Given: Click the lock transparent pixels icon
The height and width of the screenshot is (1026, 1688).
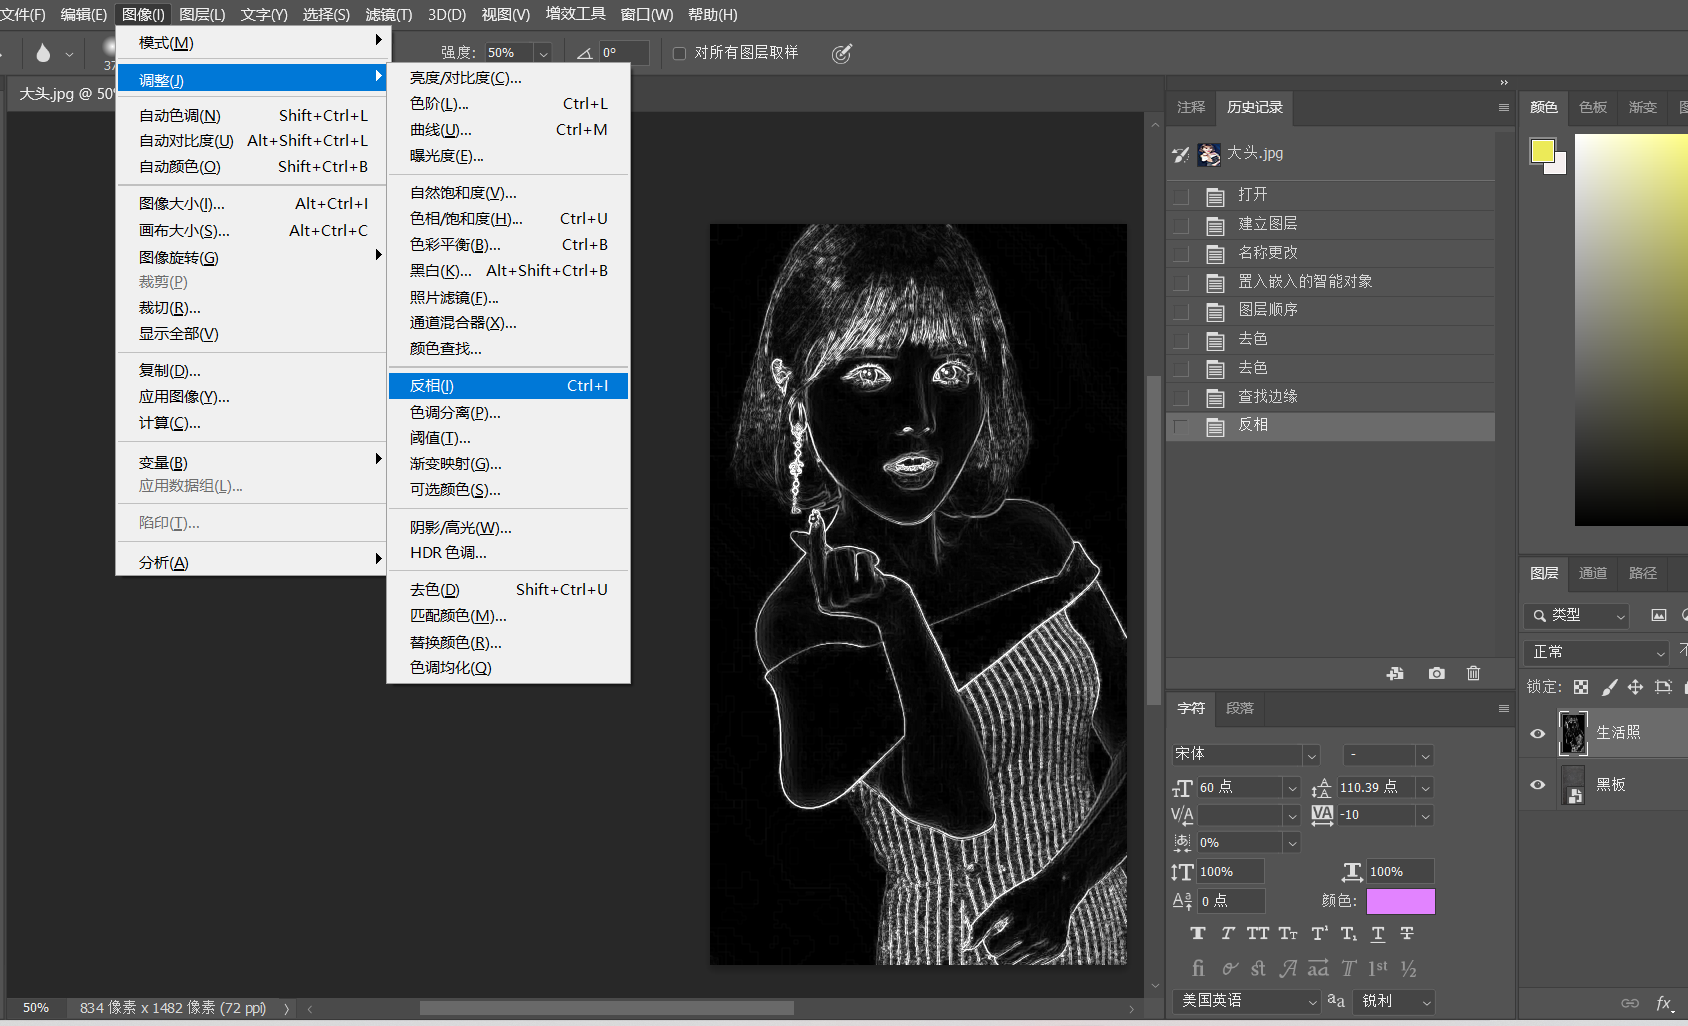Looking at the screenshot, I should tap(1580, 687).
